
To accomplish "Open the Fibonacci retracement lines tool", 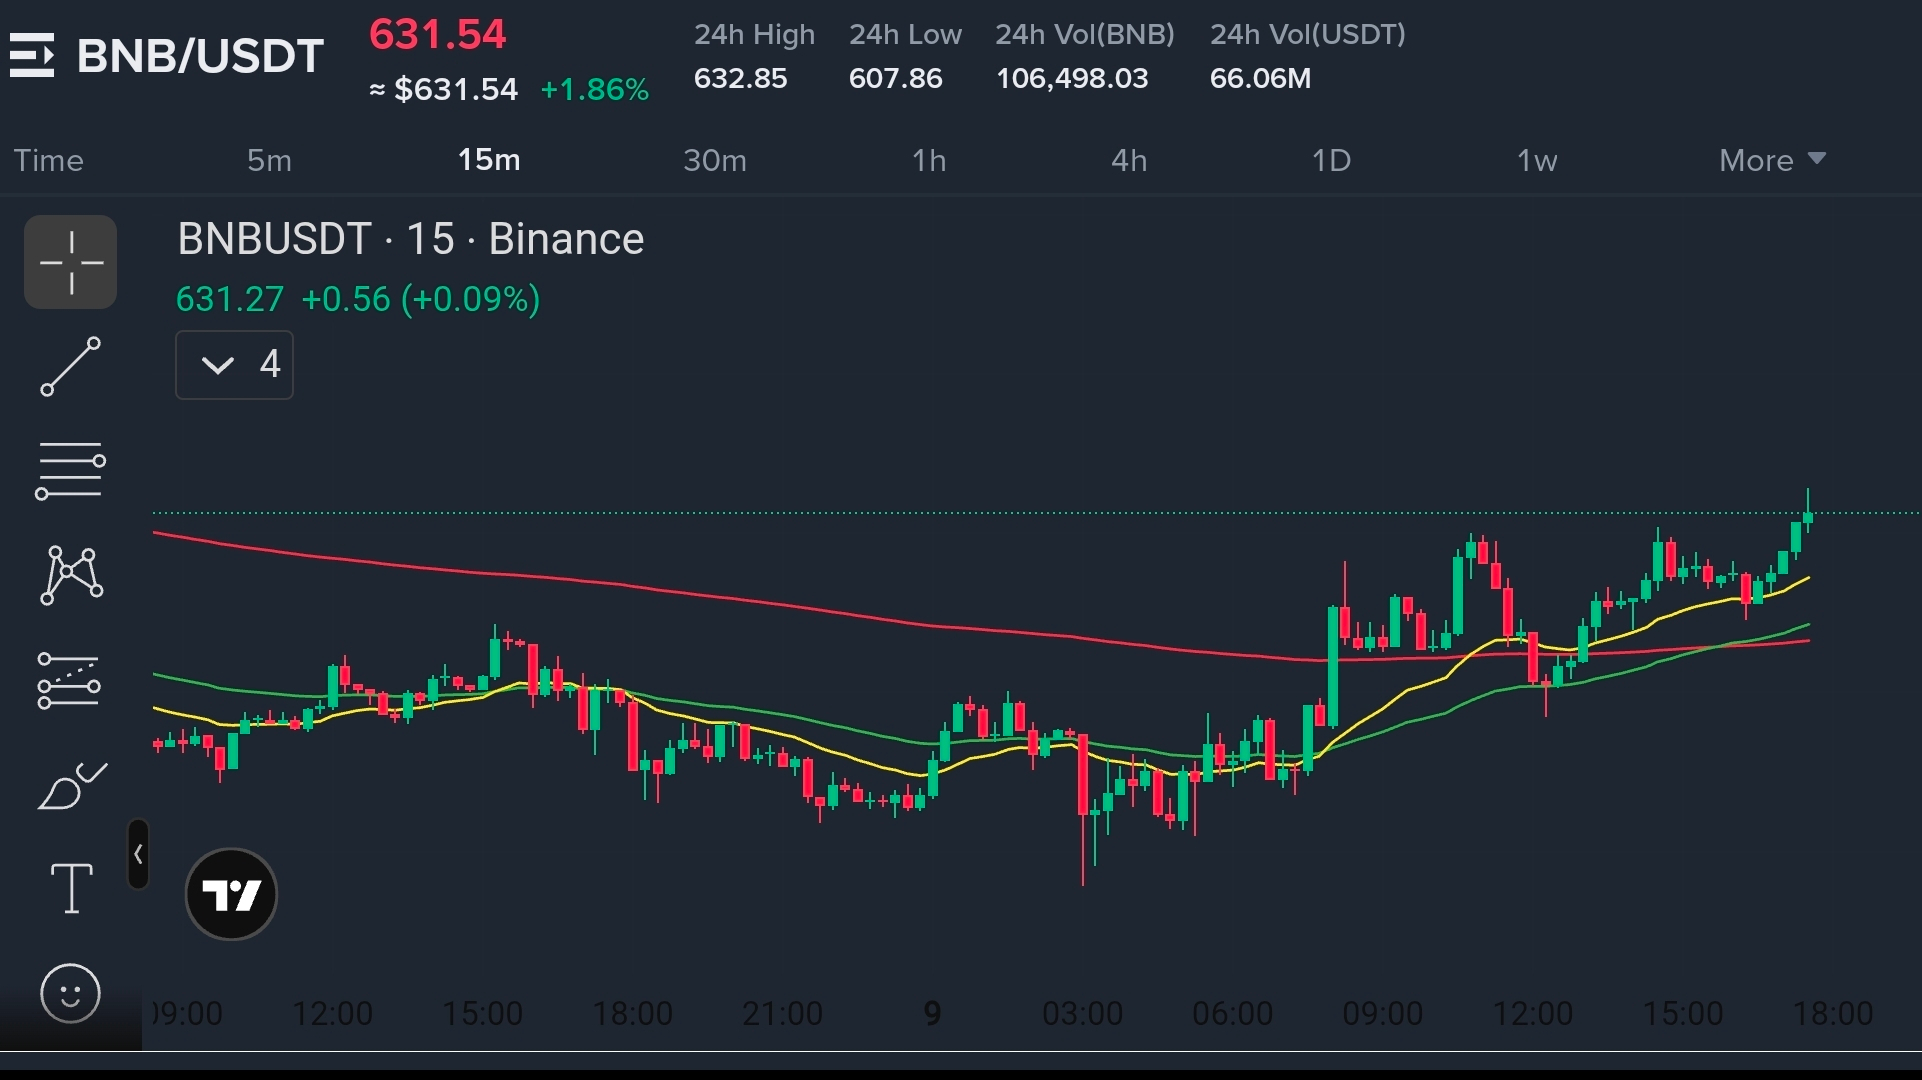I will (71, 471).
